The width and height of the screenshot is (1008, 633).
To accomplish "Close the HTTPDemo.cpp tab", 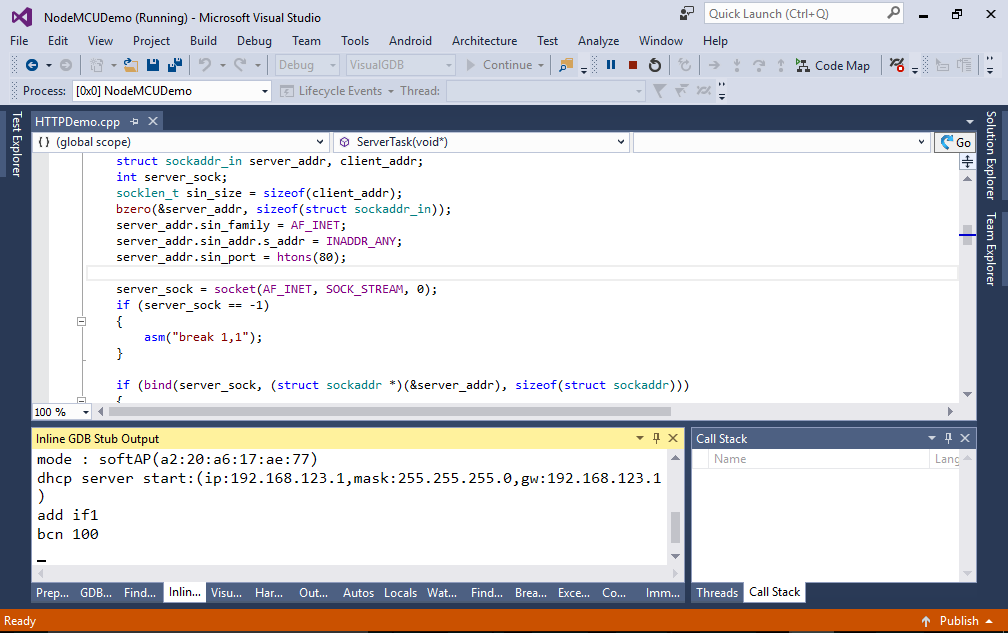I will [153, 121].
